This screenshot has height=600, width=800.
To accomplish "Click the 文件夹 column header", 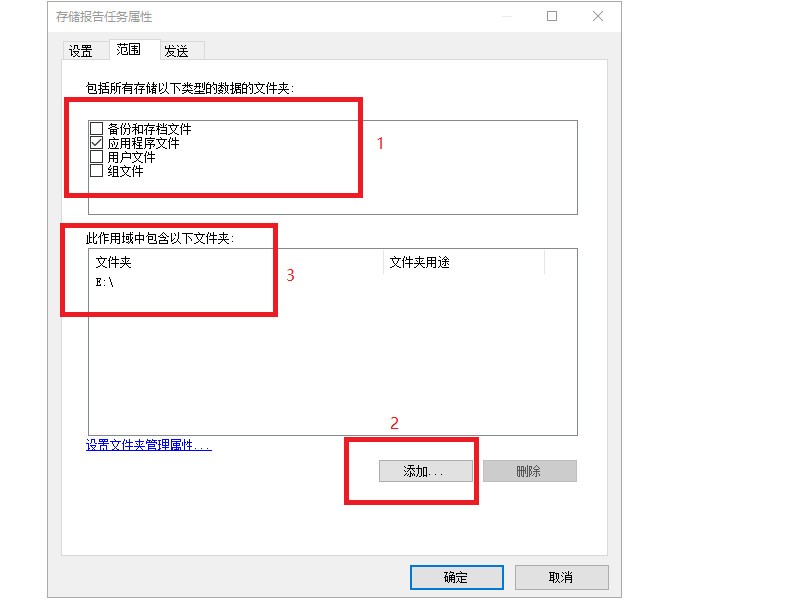I will [236, 262].
